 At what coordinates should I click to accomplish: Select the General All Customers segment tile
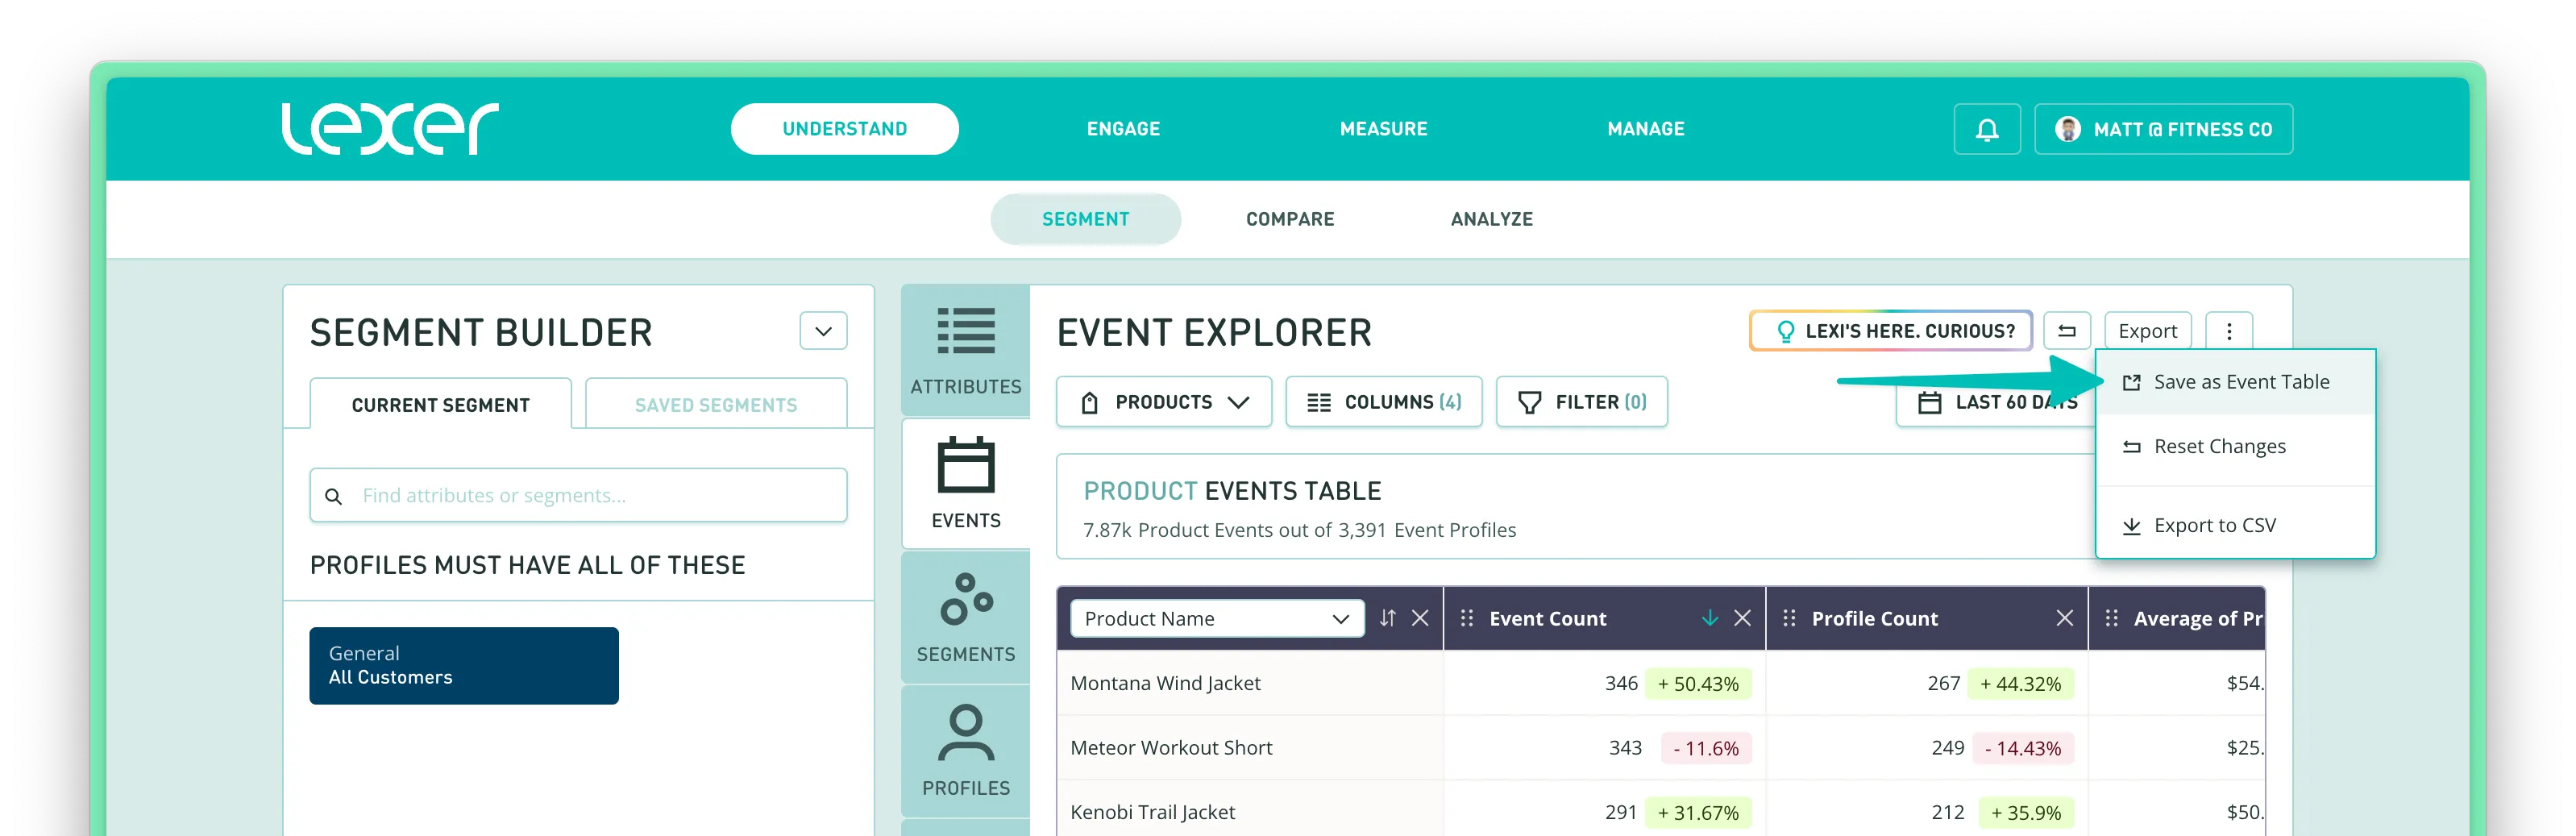(x=463, y=665)
